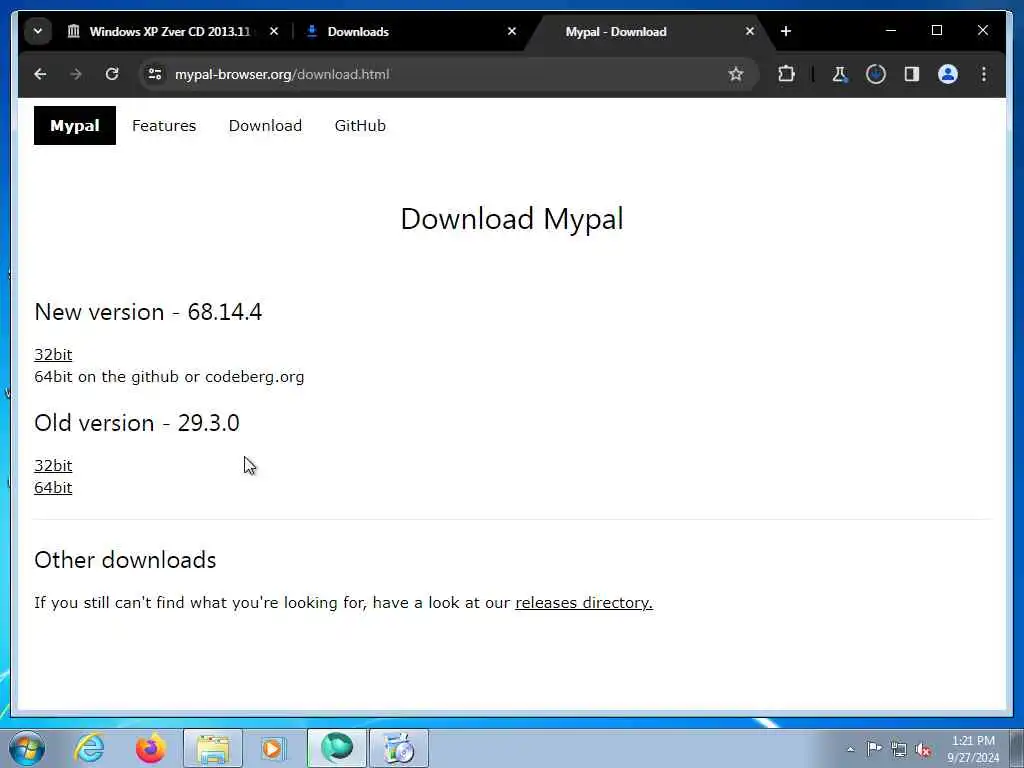Image resolution: width=1024 pixels, height=768 pixels.
Task: Open Windows Media Player on taskbar
Action: click(273, 748)
